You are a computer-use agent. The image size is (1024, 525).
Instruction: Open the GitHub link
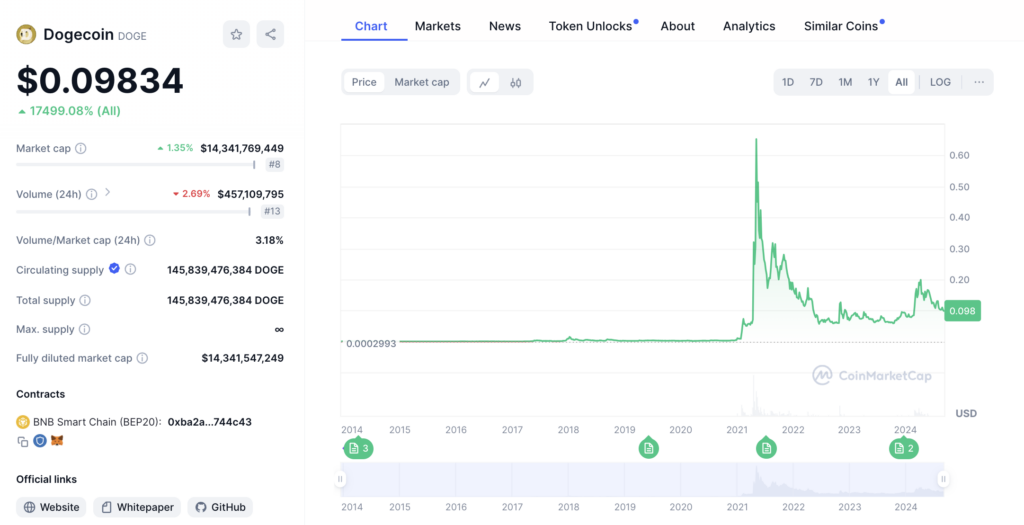[220, 507]
